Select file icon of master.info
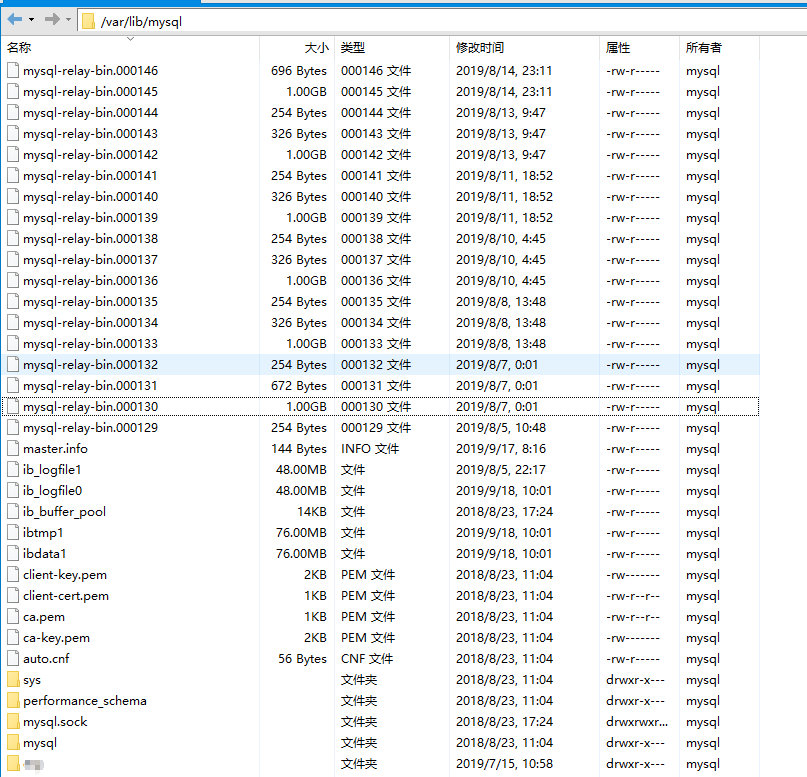The height and width of the screenshot is (777, 807). [13, 449]
